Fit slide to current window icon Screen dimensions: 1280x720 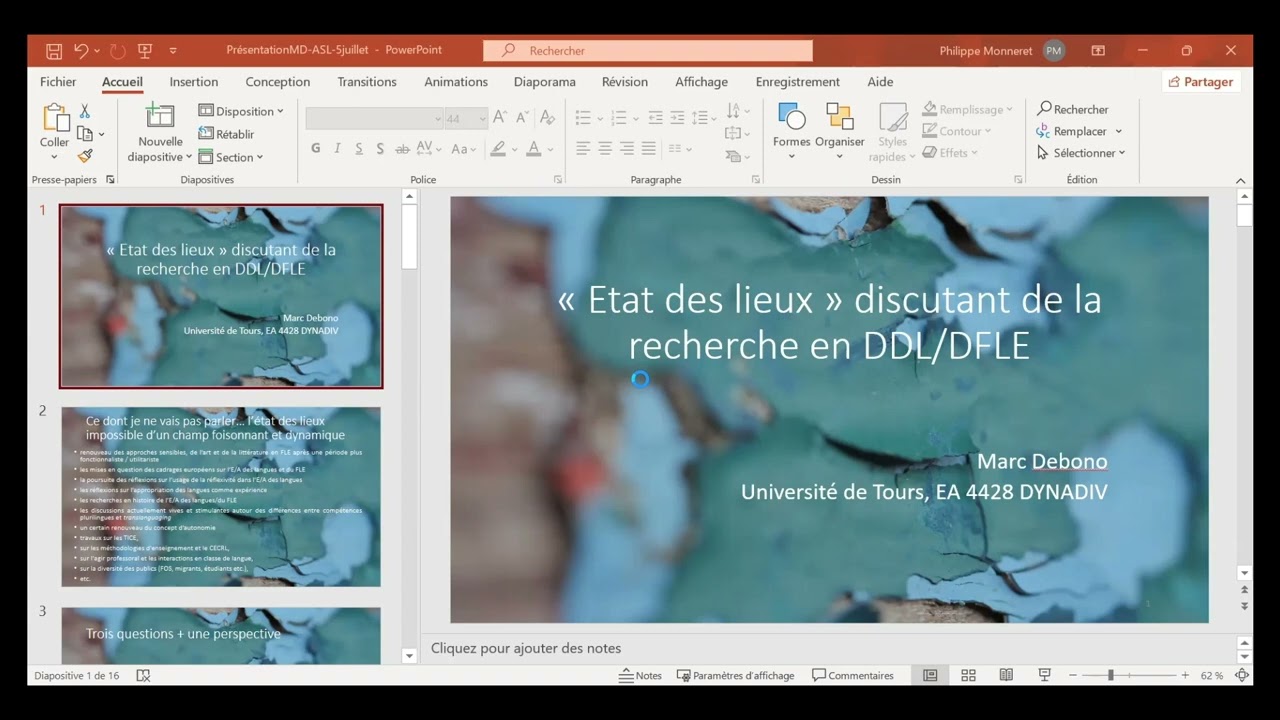pos(1242,676)
